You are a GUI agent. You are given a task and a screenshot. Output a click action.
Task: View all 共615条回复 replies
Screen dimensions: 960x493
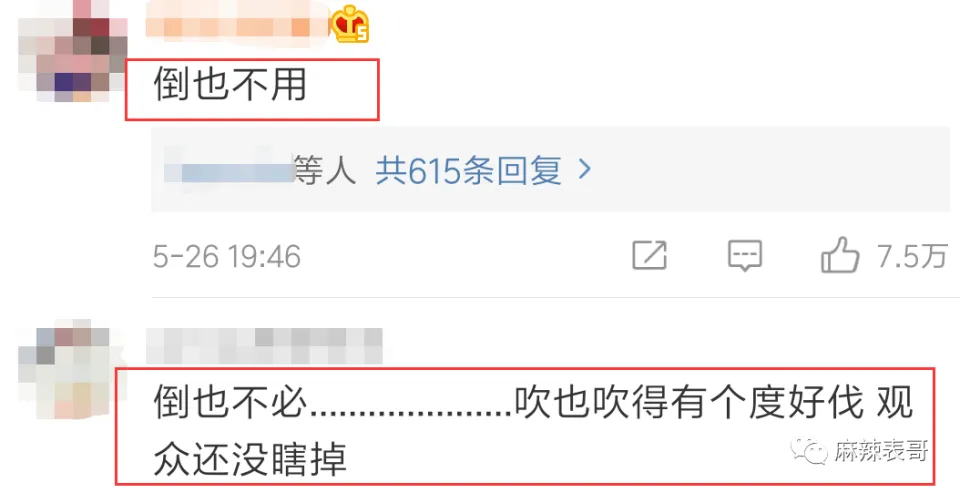pos(468,170)
